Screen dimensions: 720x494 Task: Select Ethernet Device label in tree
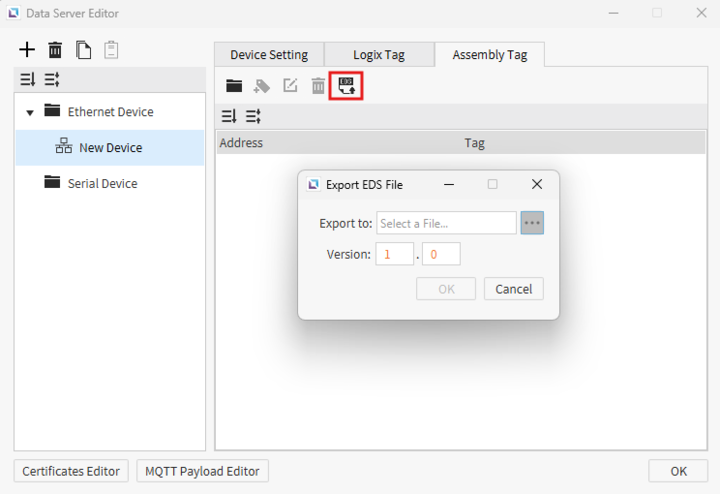111,112
